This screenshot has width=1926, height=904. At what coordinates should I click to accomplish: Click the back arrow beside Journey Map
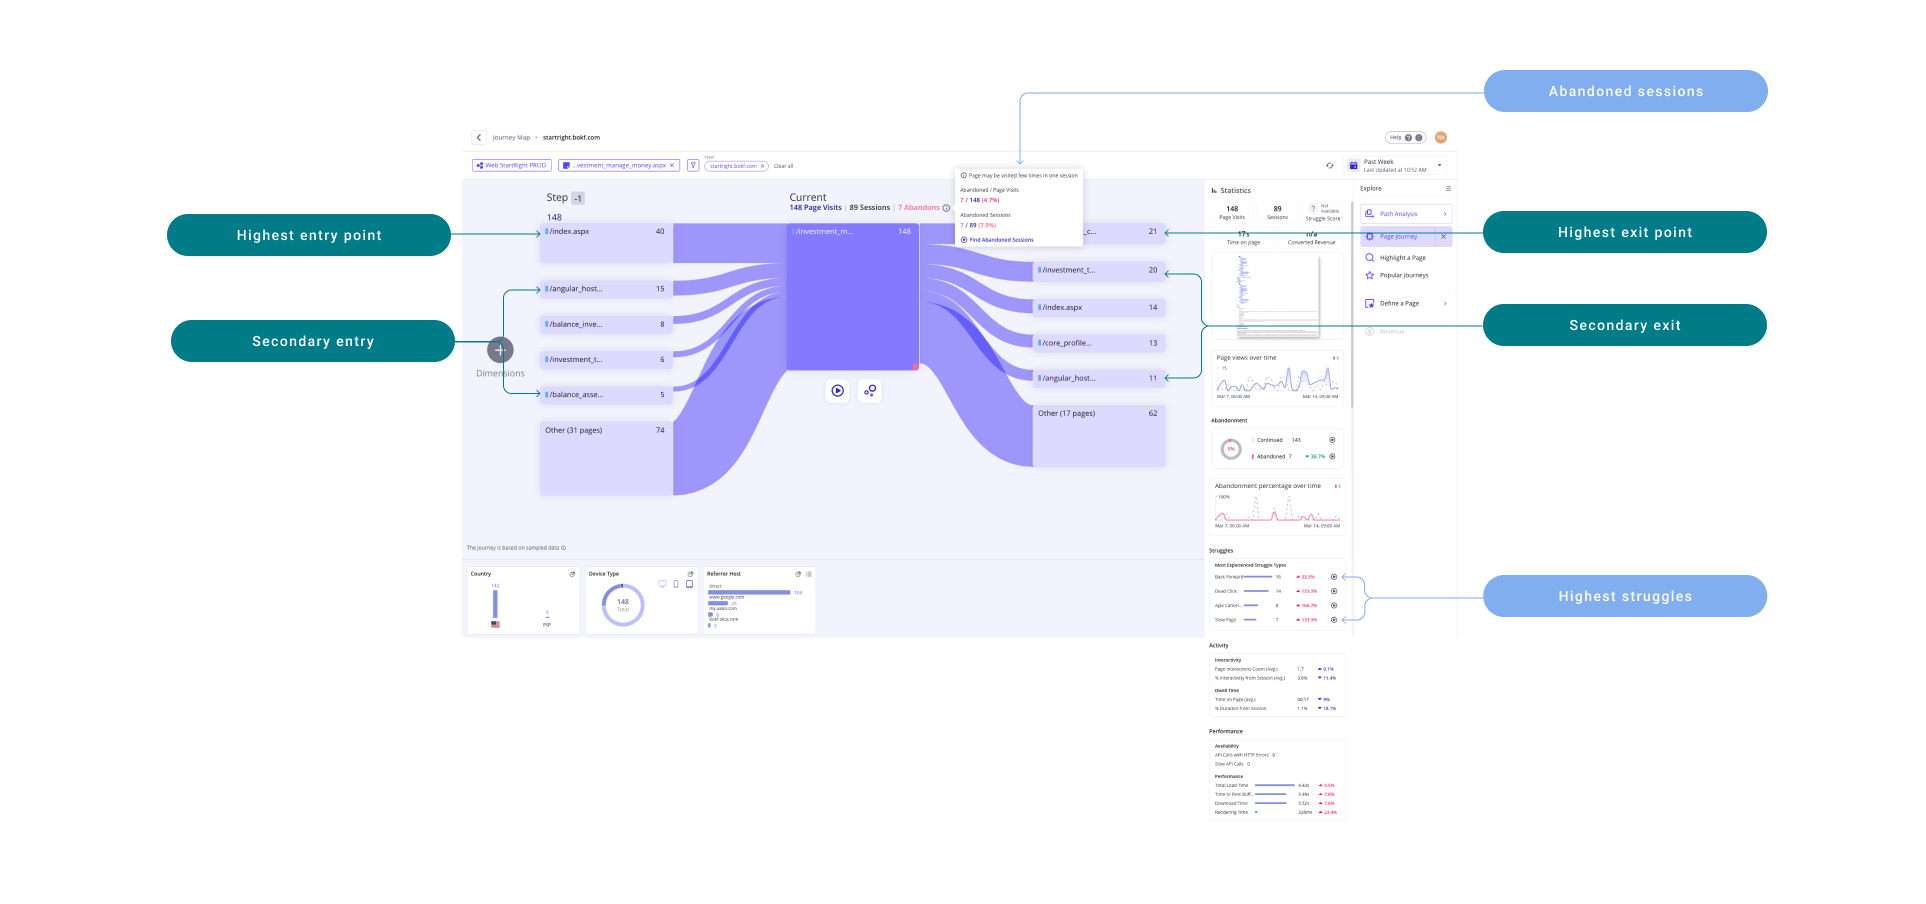479,138
